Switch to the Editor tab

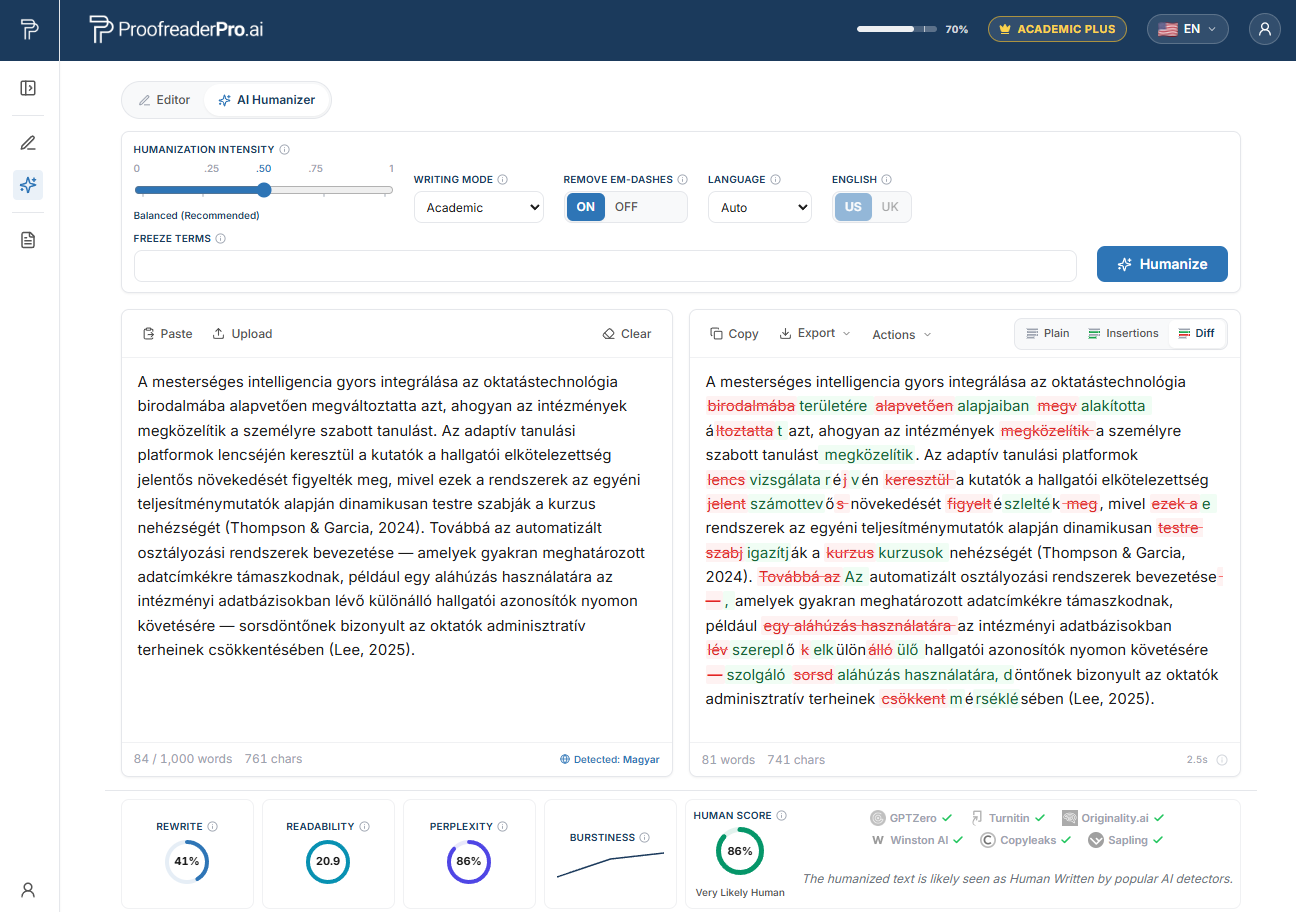pos(165,100)
